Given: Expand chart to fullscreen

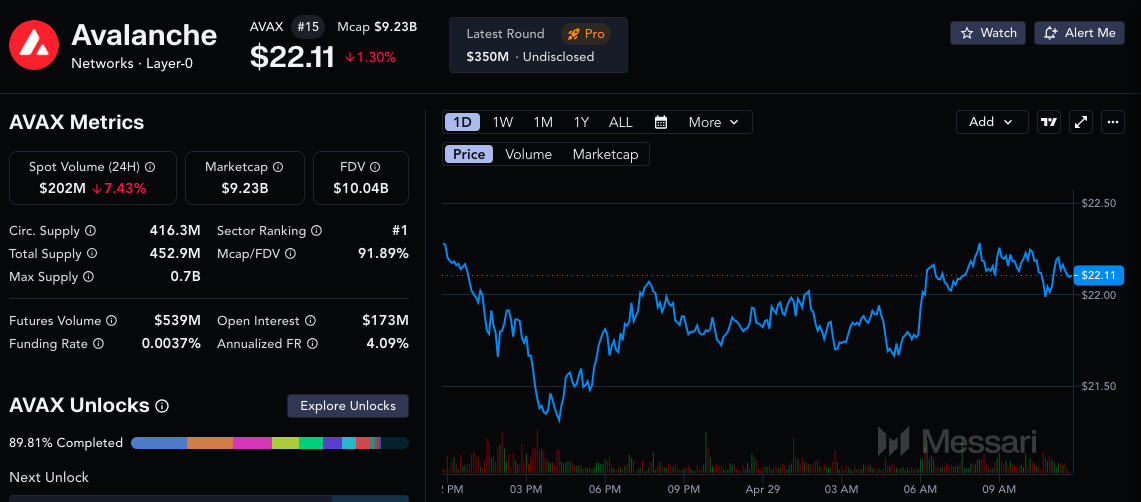Looking at the screenshot, I should tap(1081, 122).
